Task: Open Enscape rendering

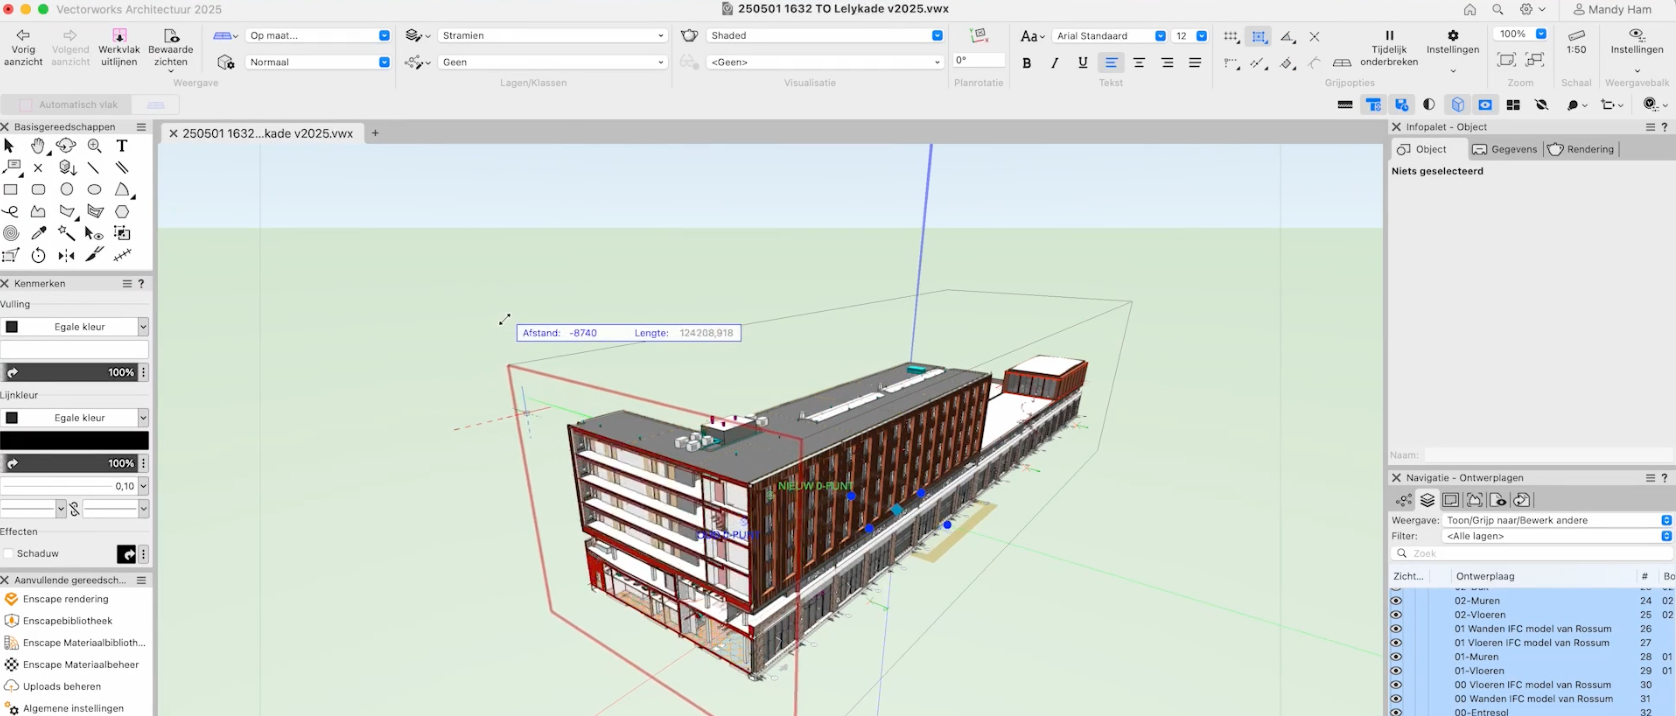Action: tap(65, 599)
